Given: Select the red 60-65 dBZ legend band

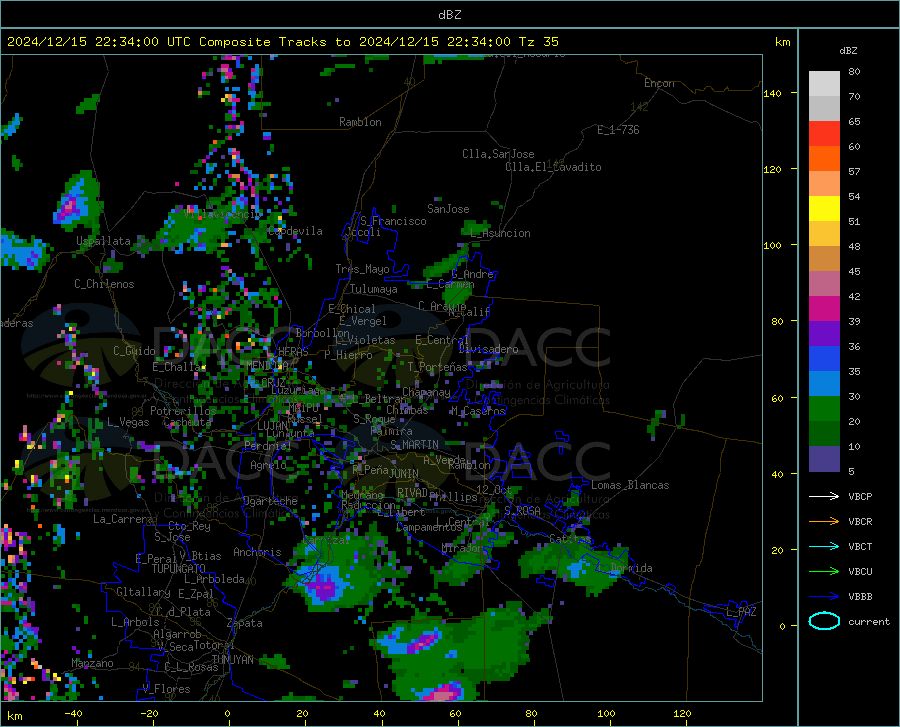Looking at the screenshot, I should pos(824,134).
